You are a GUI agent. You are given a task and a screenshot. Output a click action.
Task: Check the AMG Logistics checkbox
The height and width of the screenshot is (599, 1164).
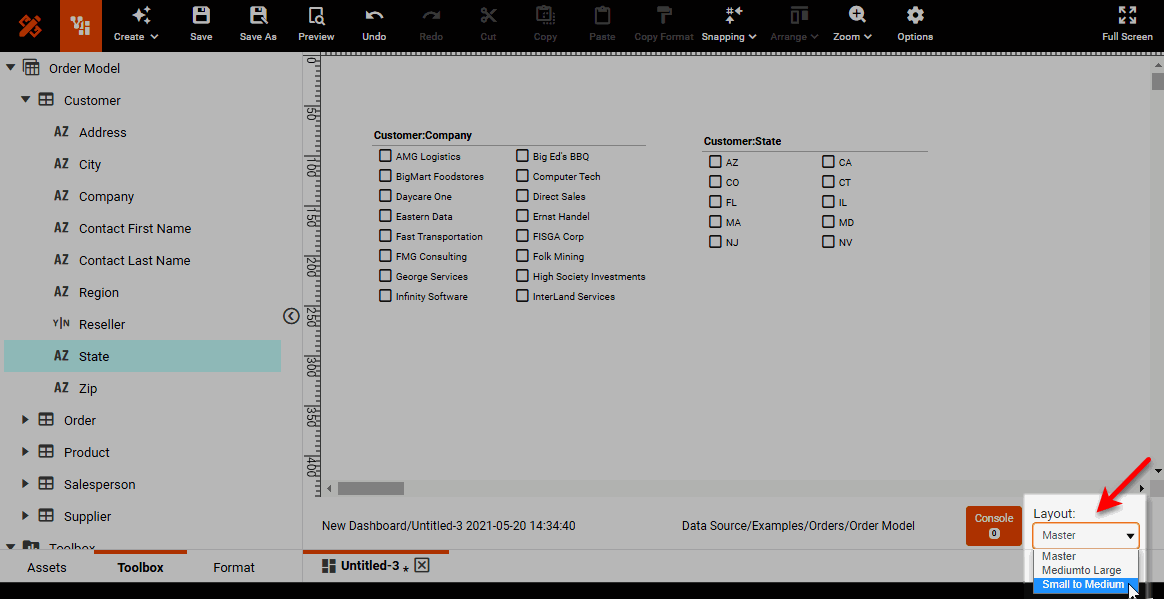tap(385, 156)
